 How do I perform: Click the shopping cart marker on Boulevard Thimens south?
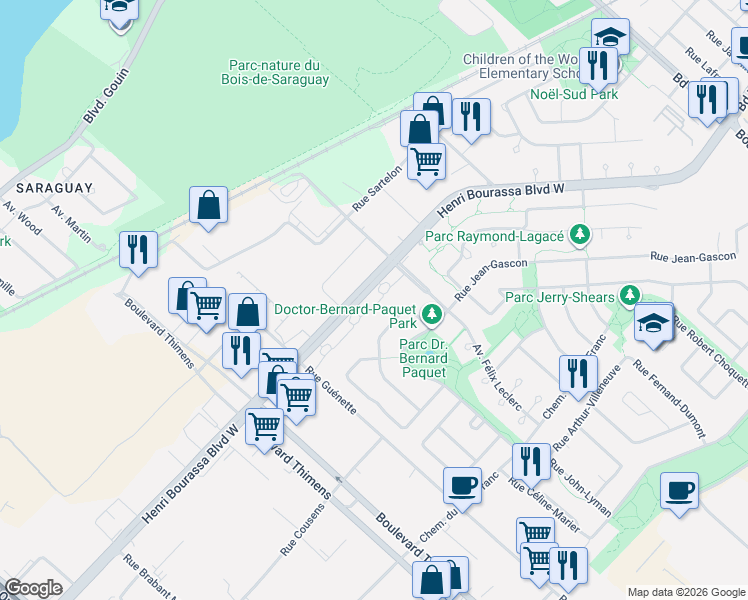coord(264,428)
